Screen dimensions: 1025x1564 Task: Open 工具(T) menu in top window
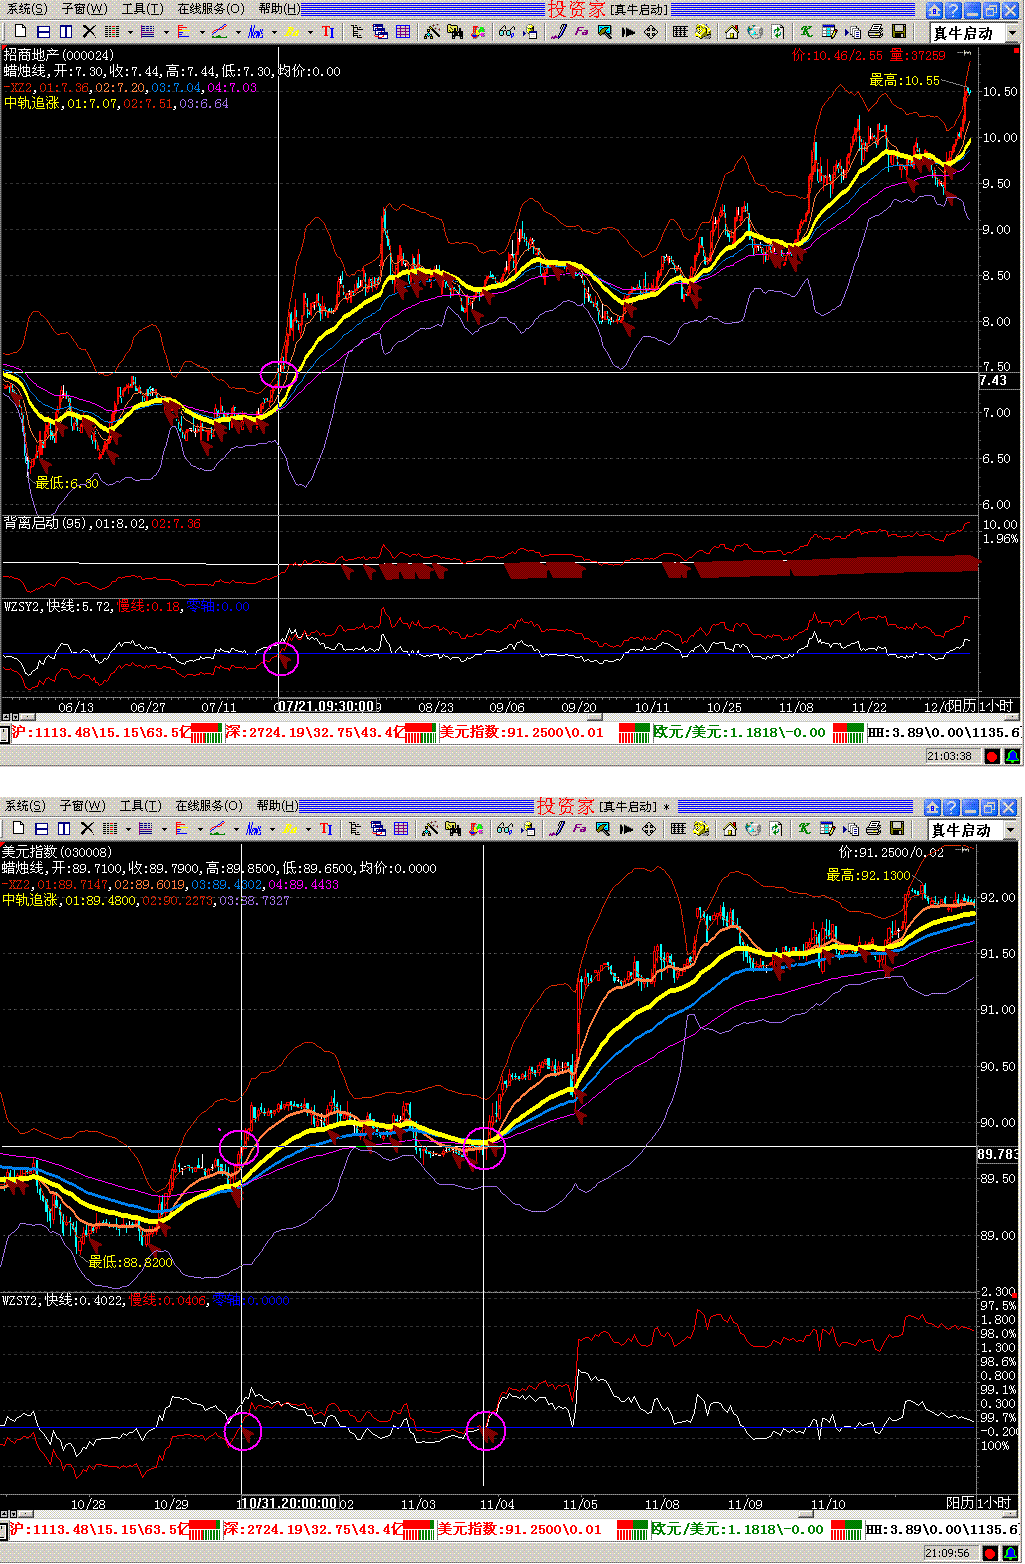[142, 9]
